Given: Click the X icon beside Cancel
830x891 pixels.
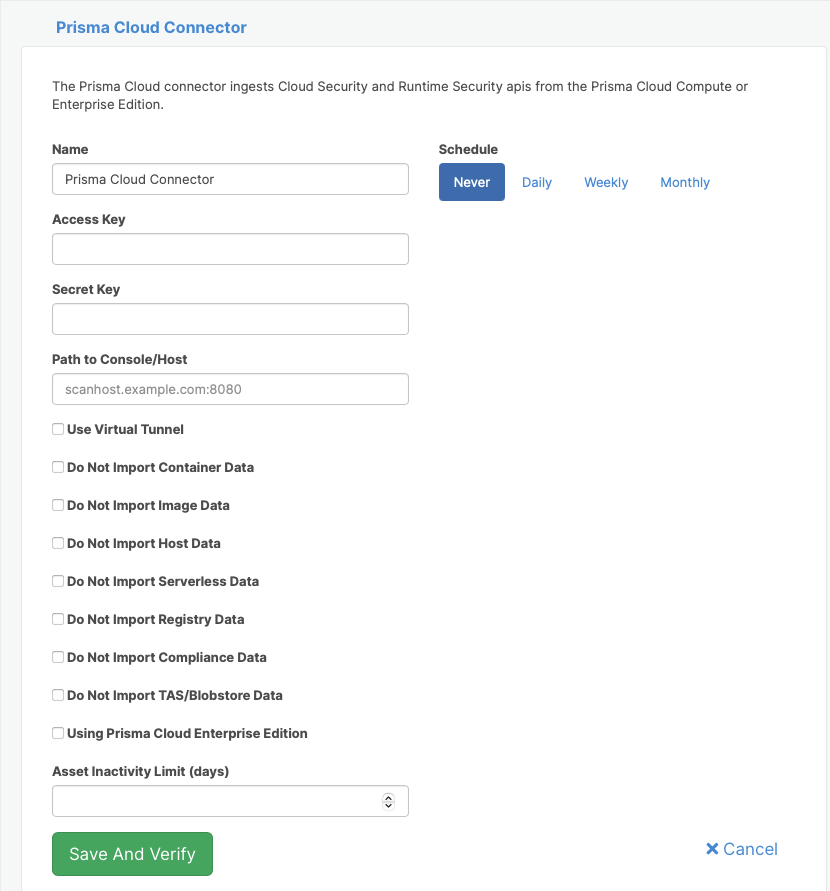Looking at the screenshot, I should tap(712, 849).
